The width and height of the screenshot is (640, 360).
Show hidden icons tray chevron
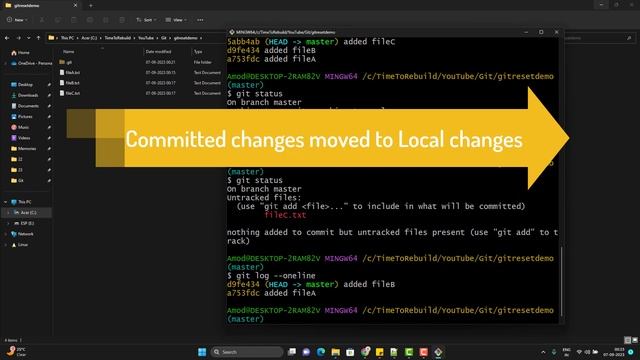pos(543,352)
